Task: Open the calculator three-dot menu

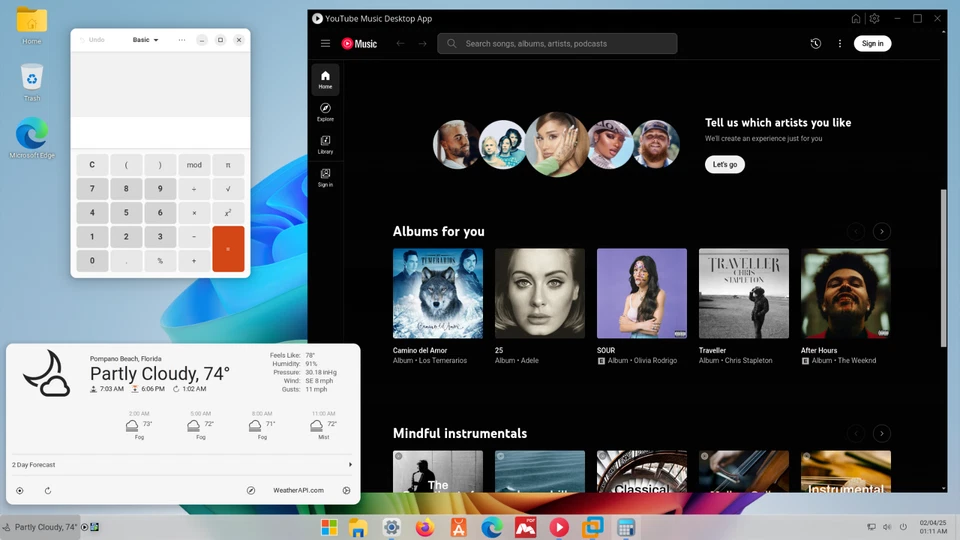Action: pos(182,40)
